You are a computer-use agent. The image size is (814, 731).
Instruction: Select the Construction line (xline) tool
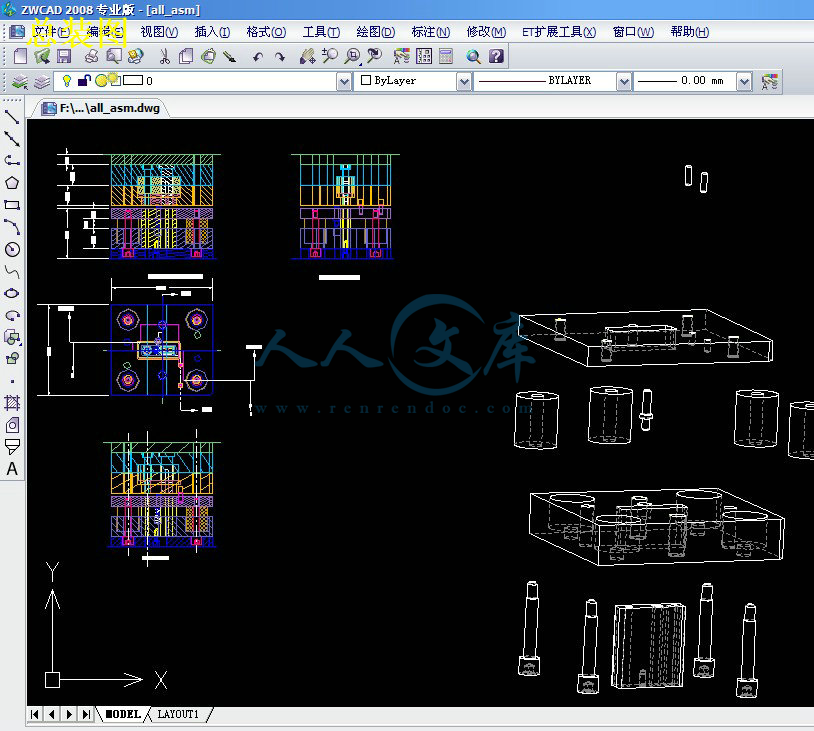pyautogui.click(x=12, y=139)
